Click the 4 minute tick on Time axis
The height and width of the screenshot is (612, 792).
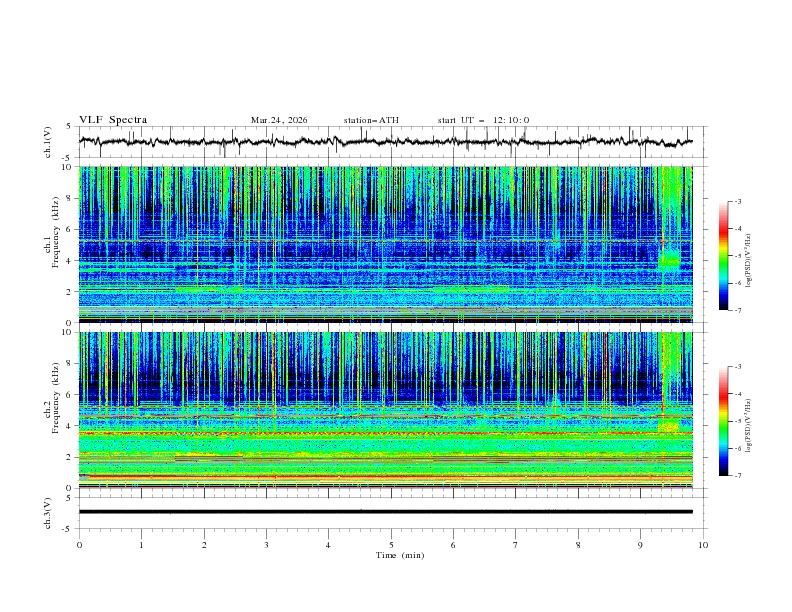tap(329, 545)
